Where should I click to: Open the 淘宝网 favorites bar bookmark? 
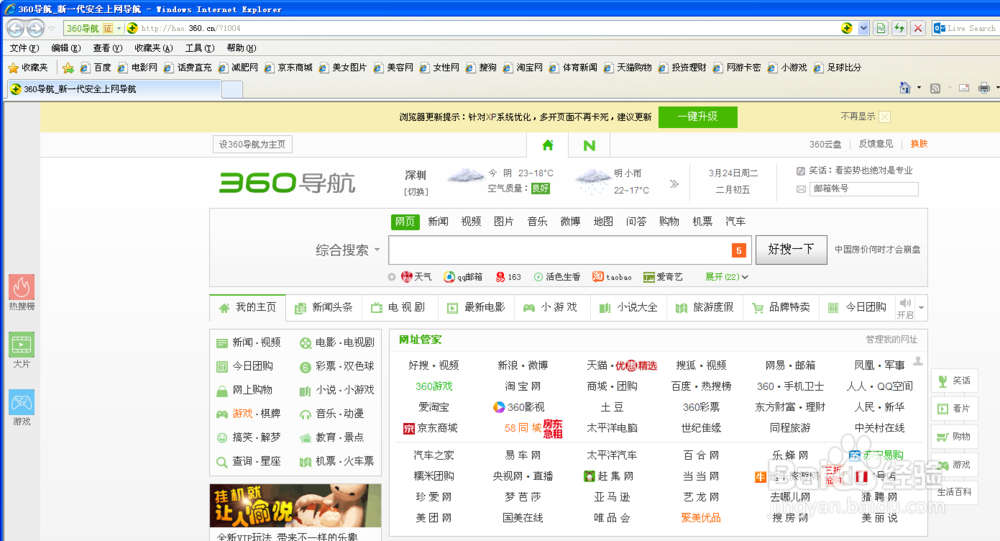coord(523,68)
